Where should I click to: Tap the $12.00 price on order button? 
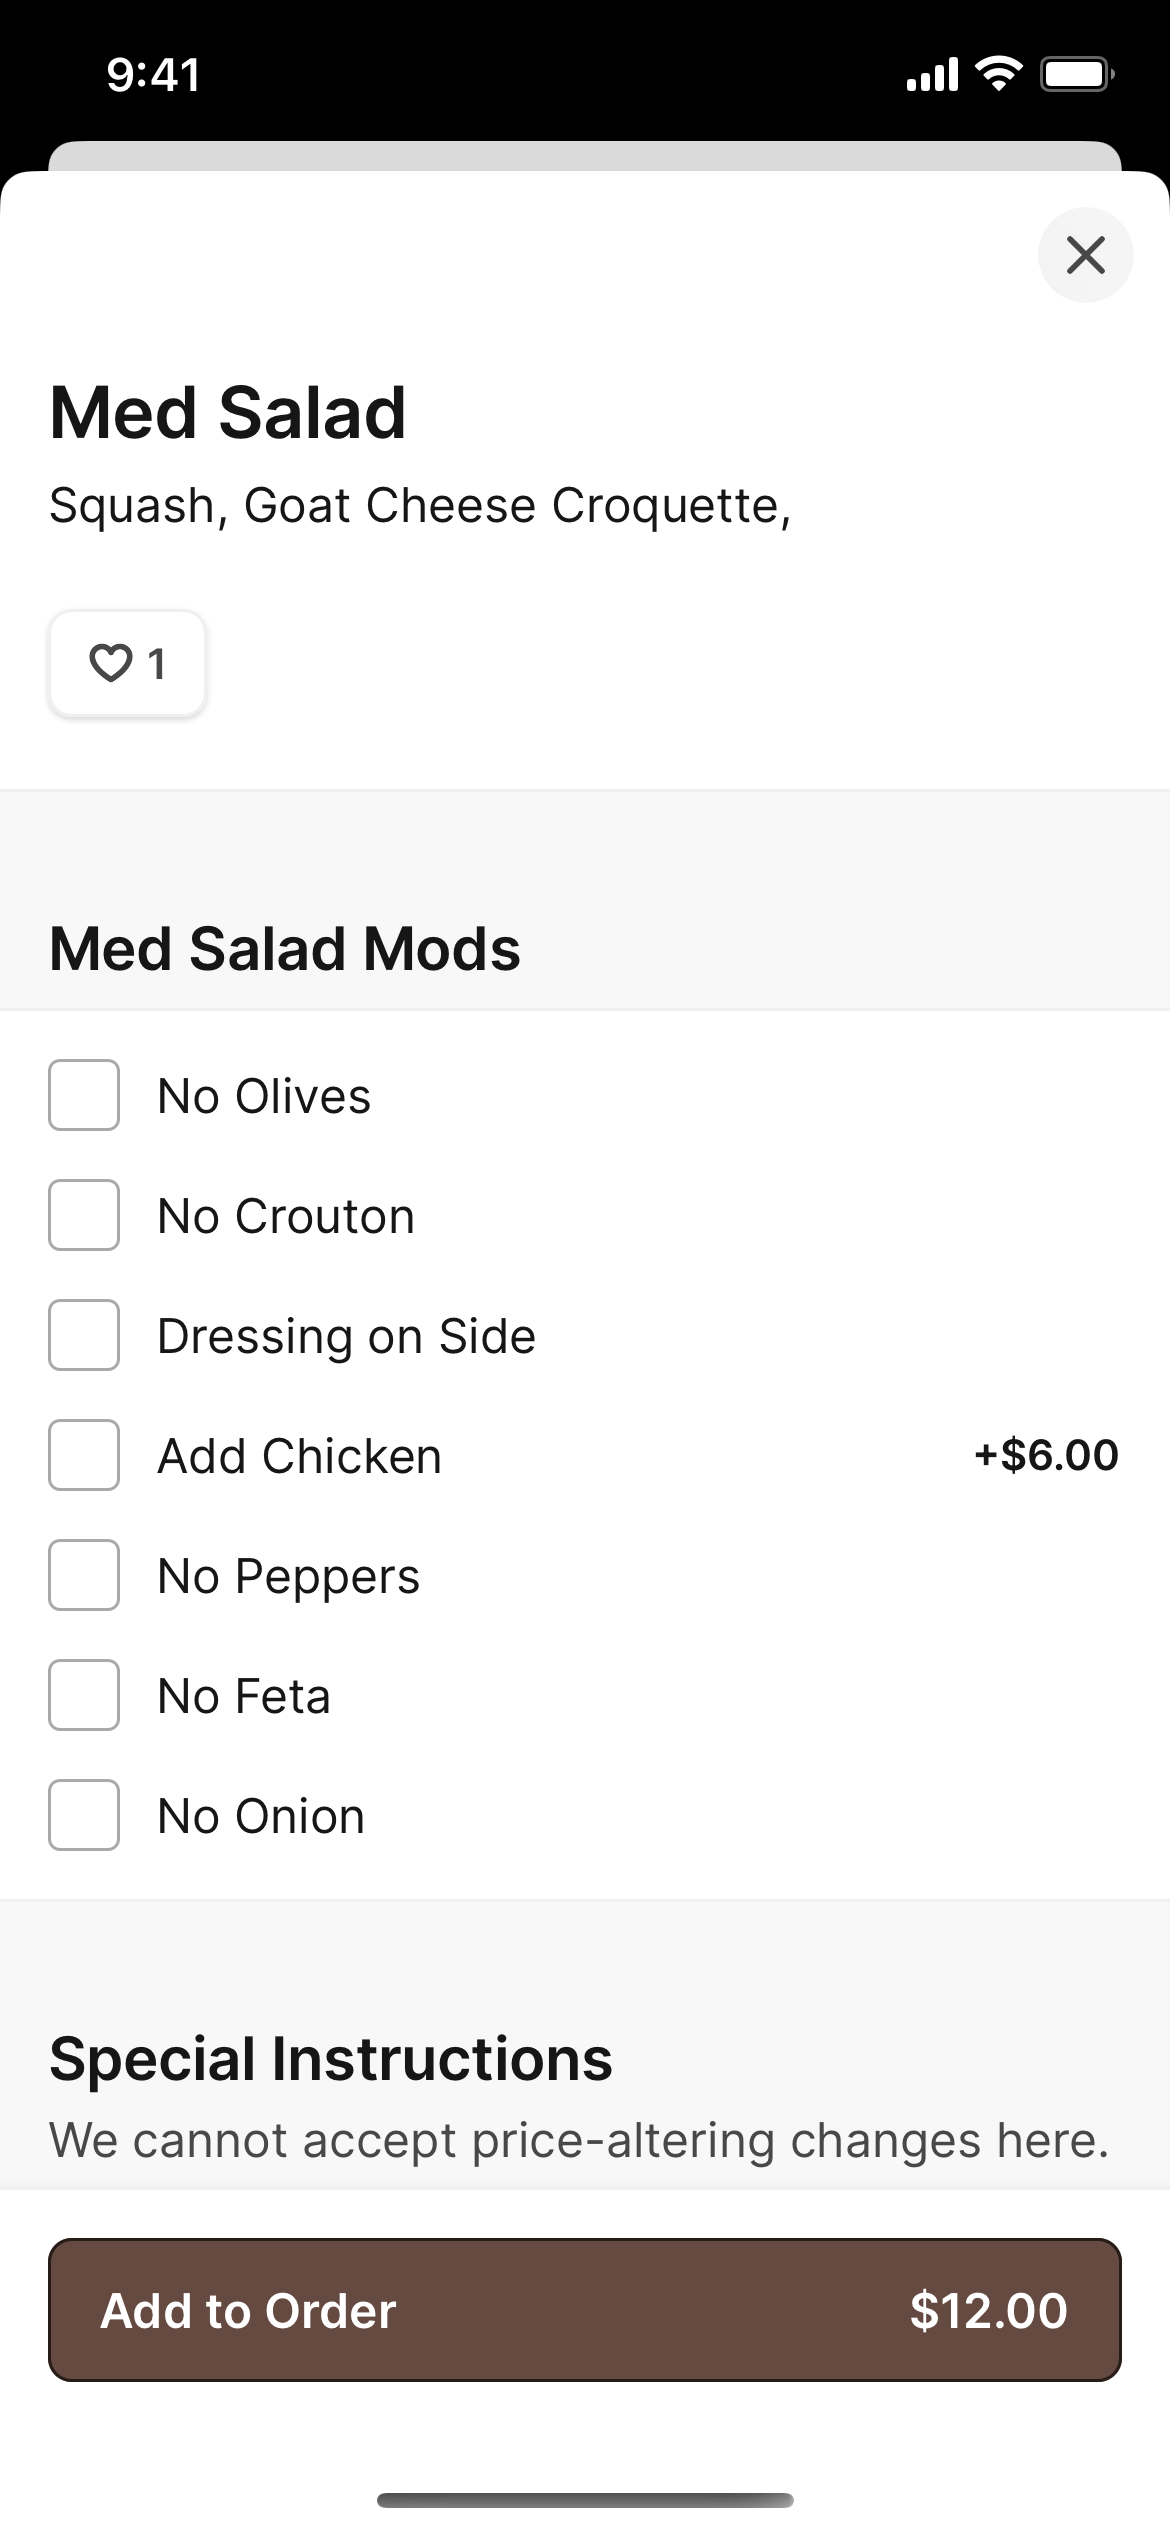click(988, 2311)
